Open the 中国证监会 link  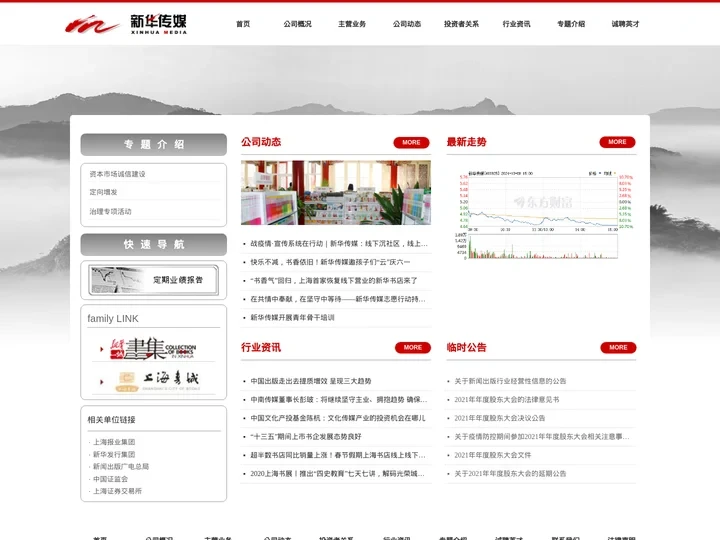pyautogui.click(x=110, y=479)
